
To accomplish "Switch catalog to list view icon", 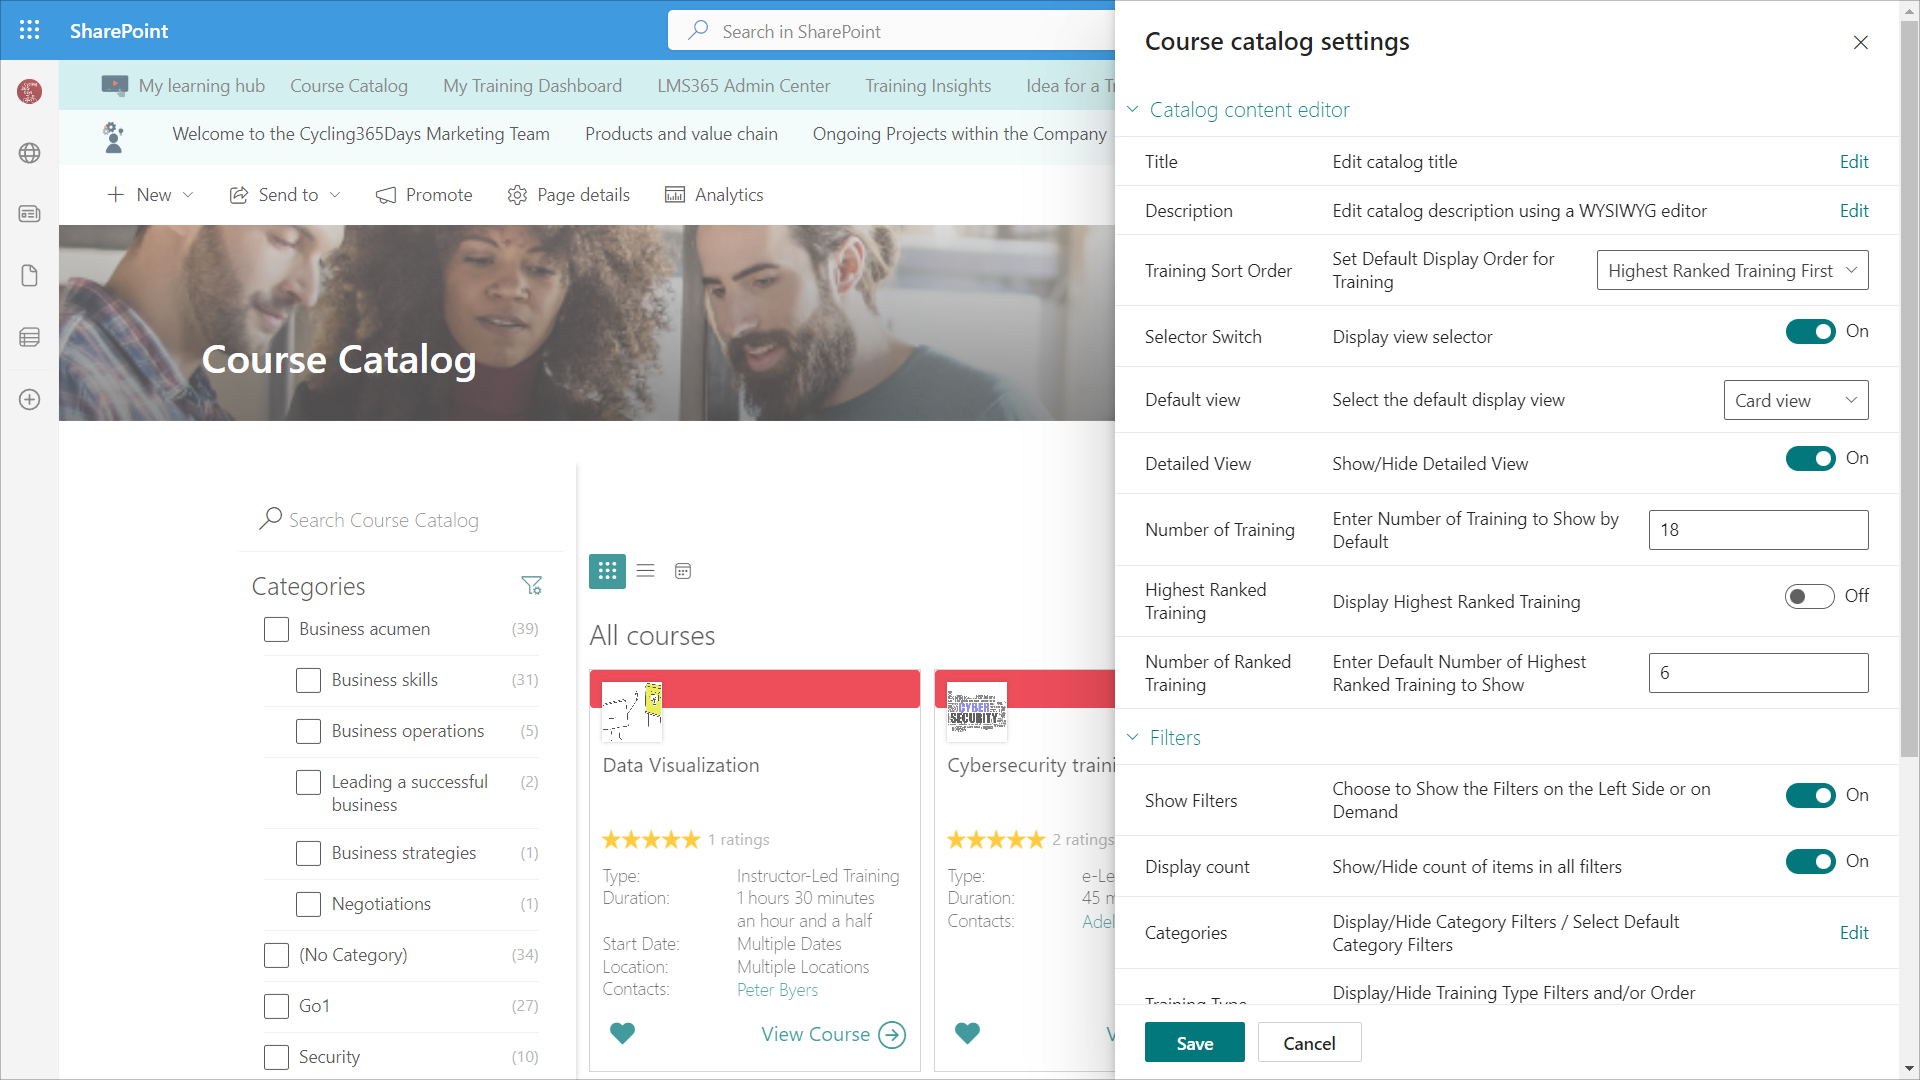I will click(645, 571).
